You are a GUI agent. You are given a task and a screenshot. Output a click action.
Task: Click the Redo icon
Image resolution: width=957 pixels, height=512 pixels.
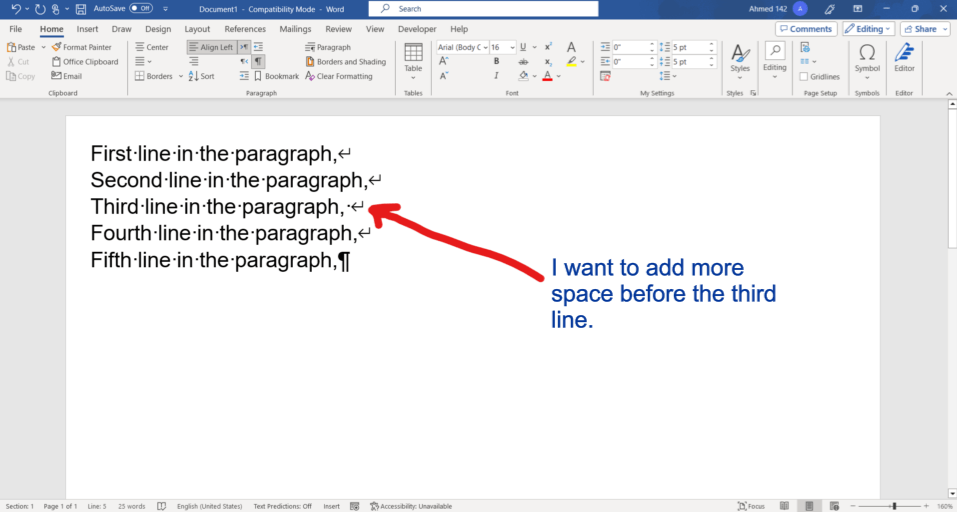(x=40, y=9)
